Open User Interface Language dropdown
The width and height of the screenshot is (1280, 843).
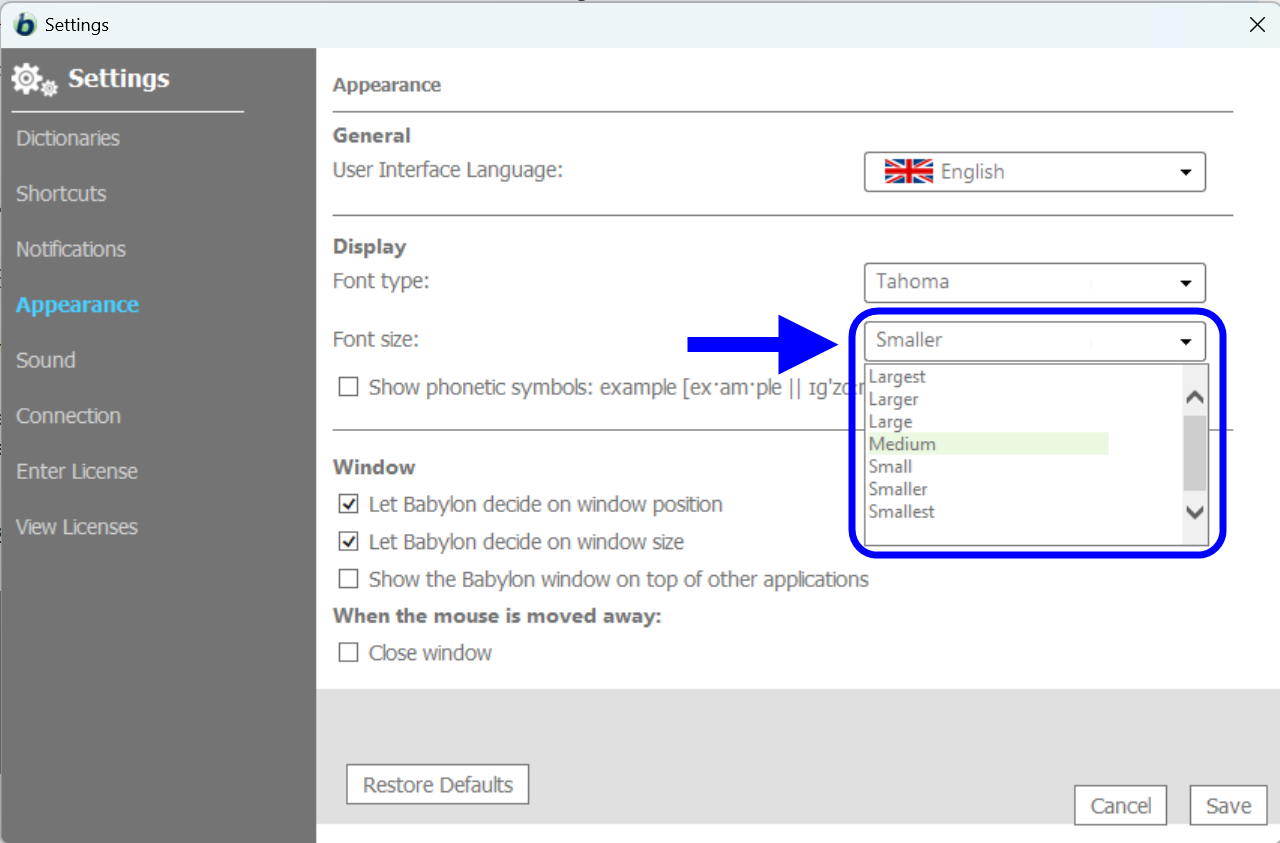(1035, 172)
